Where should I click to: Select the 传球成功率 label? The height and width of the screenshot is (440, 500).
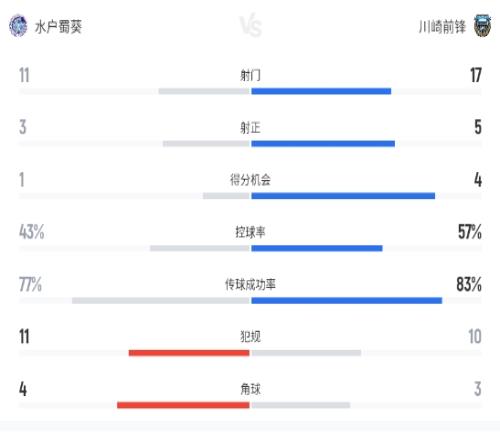[250, 284]
